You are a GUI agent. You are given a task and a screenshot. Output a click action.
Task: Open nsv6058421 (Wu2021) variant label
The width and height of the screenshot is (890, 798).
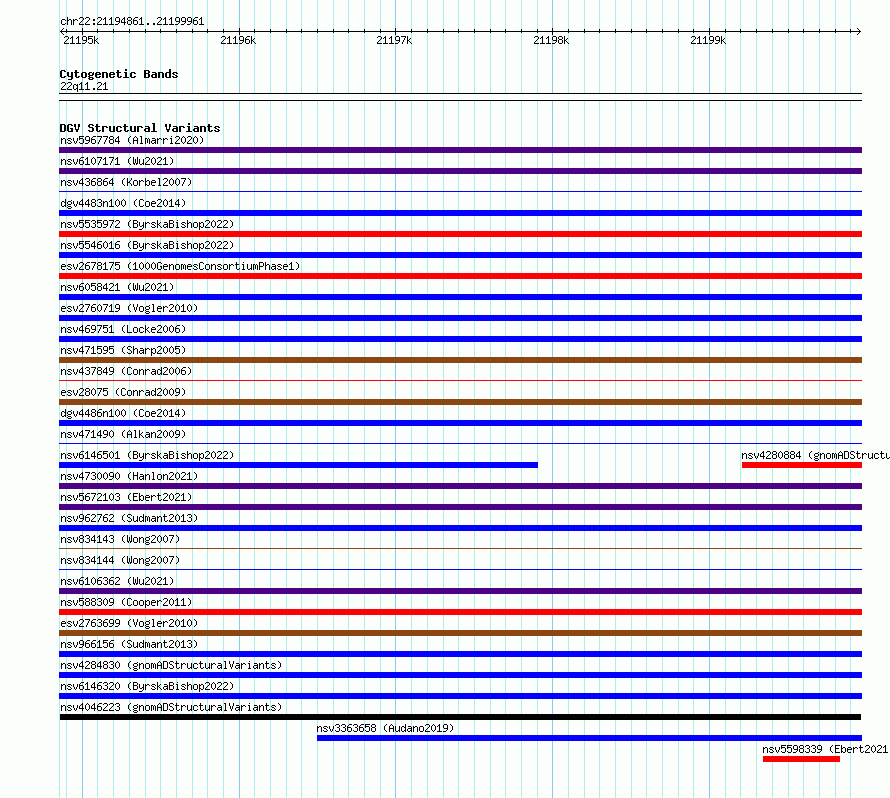pyautogui.click(x=117, y=287)
